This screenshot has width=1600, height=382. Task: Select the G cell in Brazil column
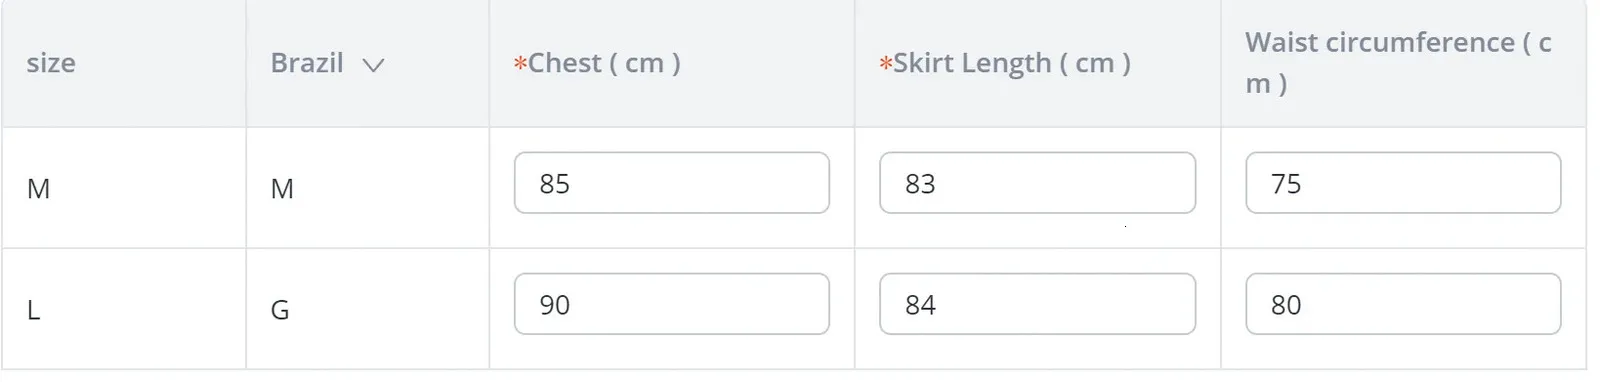coord(280,310)
